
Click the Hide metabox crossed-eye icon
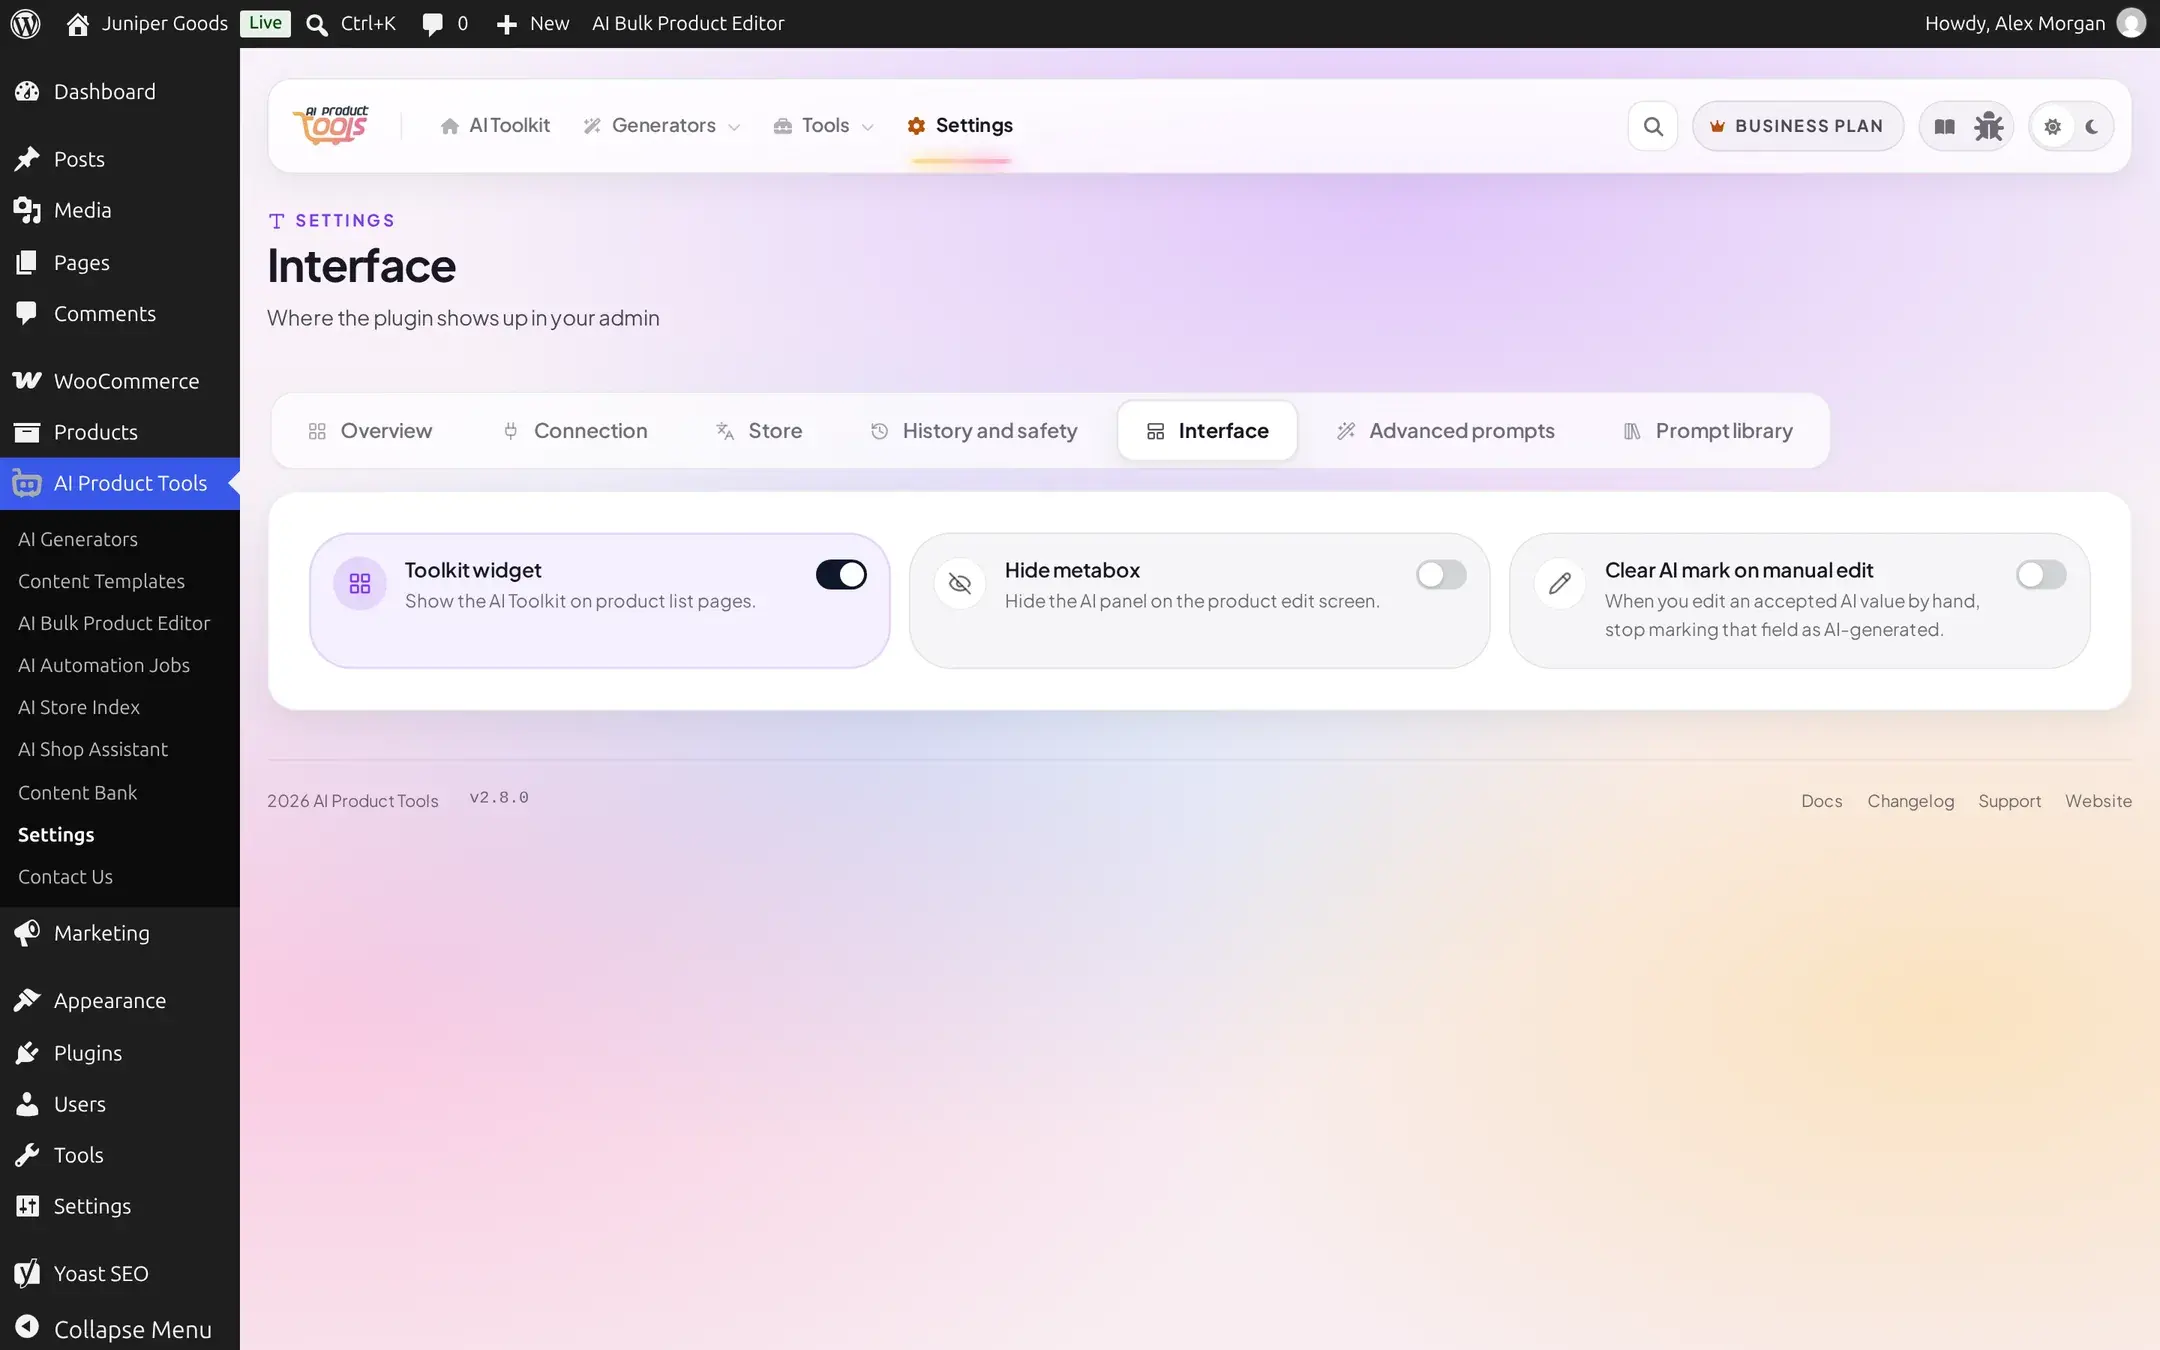[x=960, y=583]
